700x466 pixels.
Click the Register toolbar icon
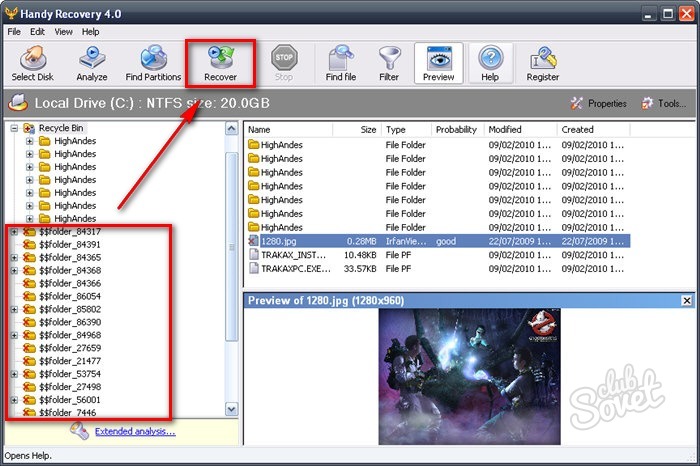543,63
